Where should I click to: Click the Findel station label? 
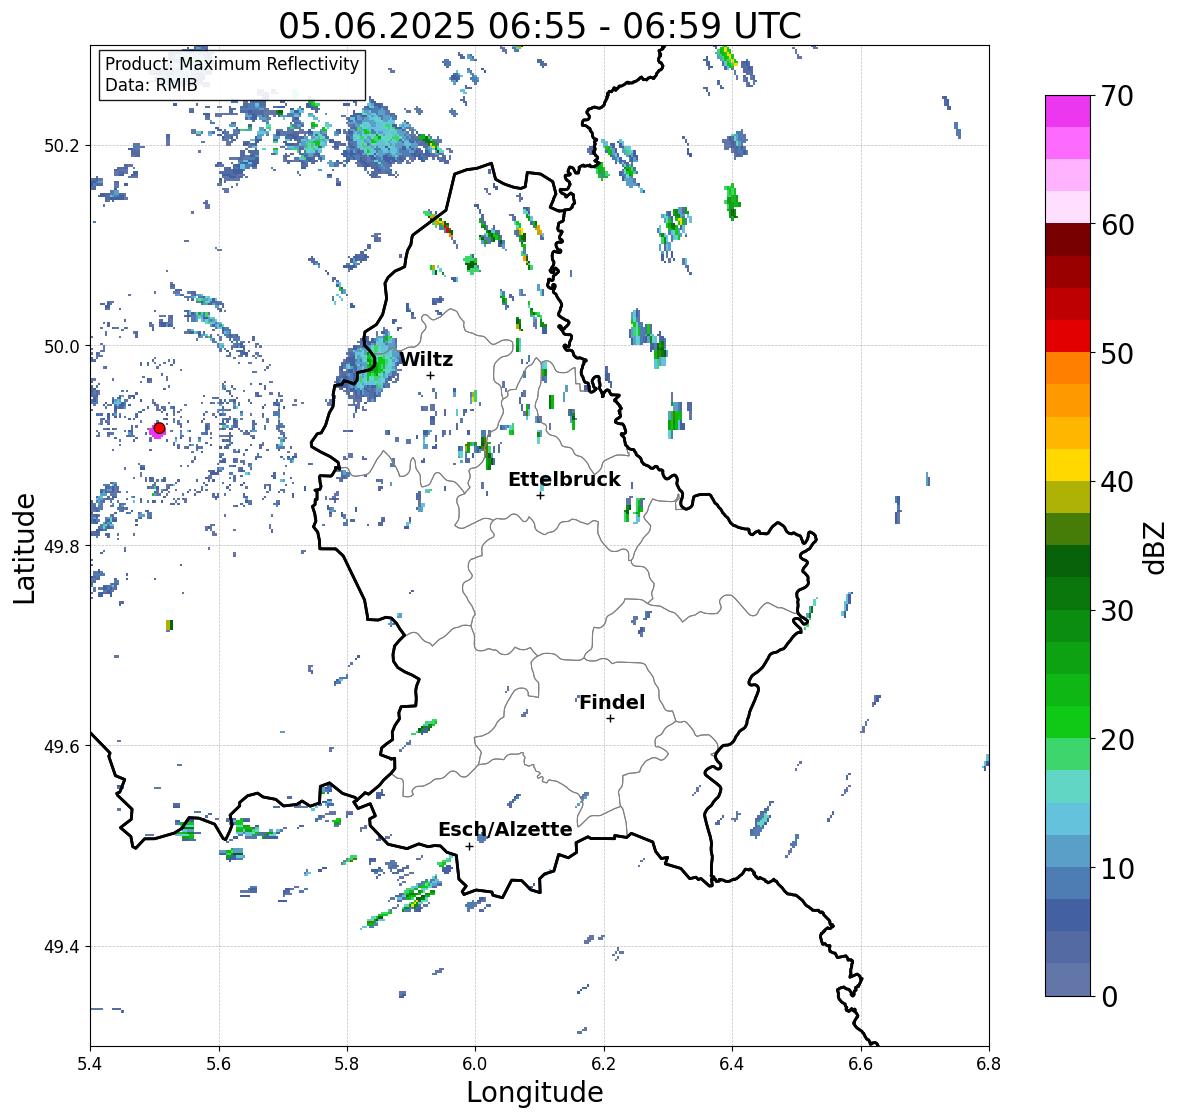click(x=612, y=702)
